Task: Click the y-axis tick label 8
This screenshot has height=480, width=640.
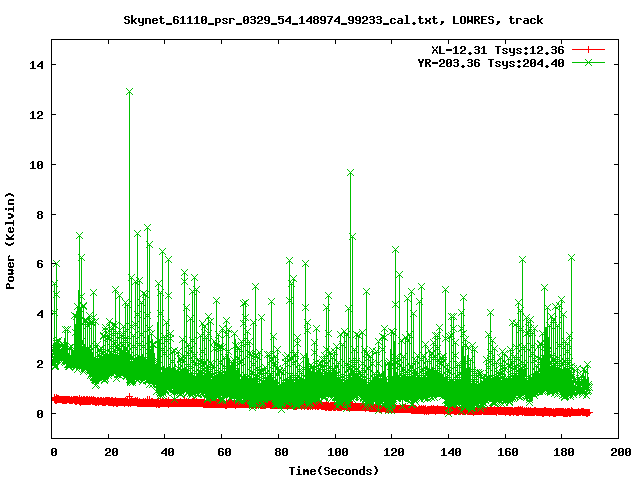Action: 40,215
